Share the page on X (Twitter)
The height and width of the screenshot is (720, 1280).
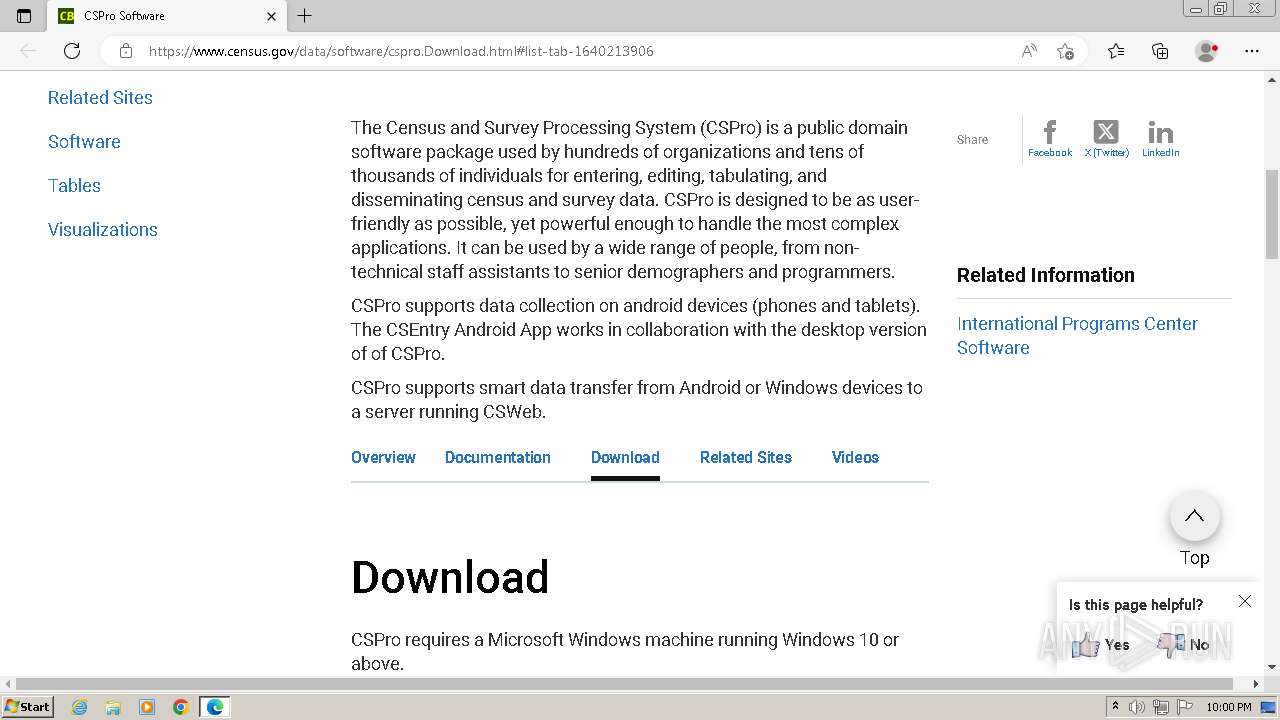(x=1106, y=138)
